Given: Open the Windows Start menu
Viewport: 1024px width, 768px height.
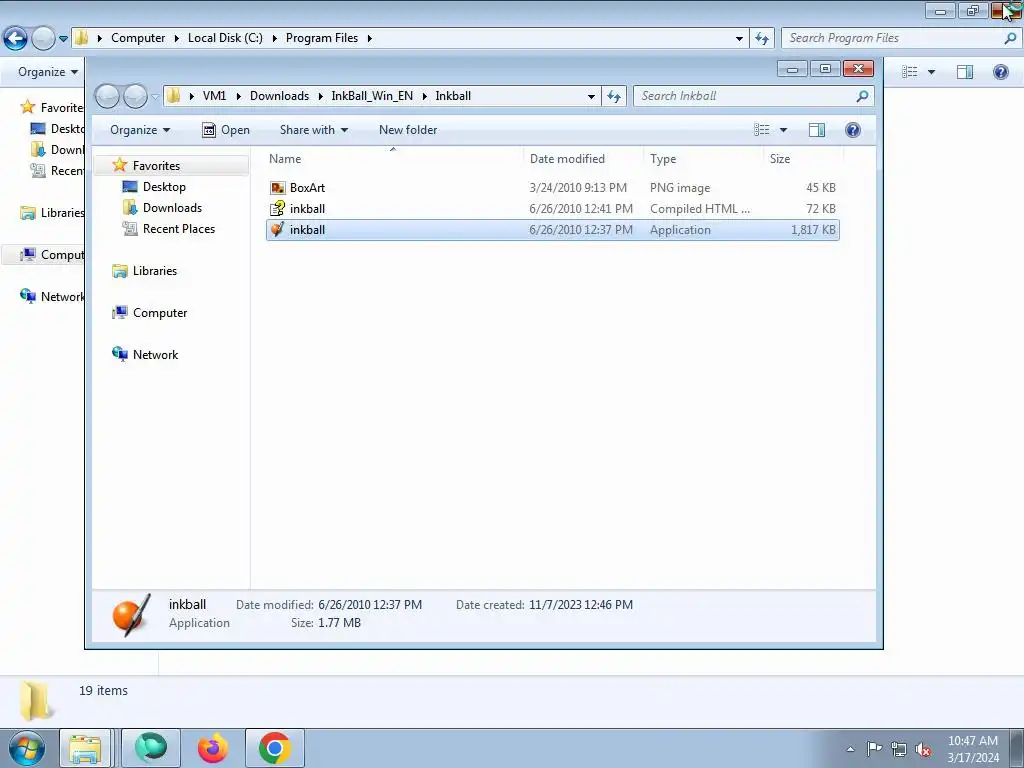Looking at the screenshot, I should (27, 748).
